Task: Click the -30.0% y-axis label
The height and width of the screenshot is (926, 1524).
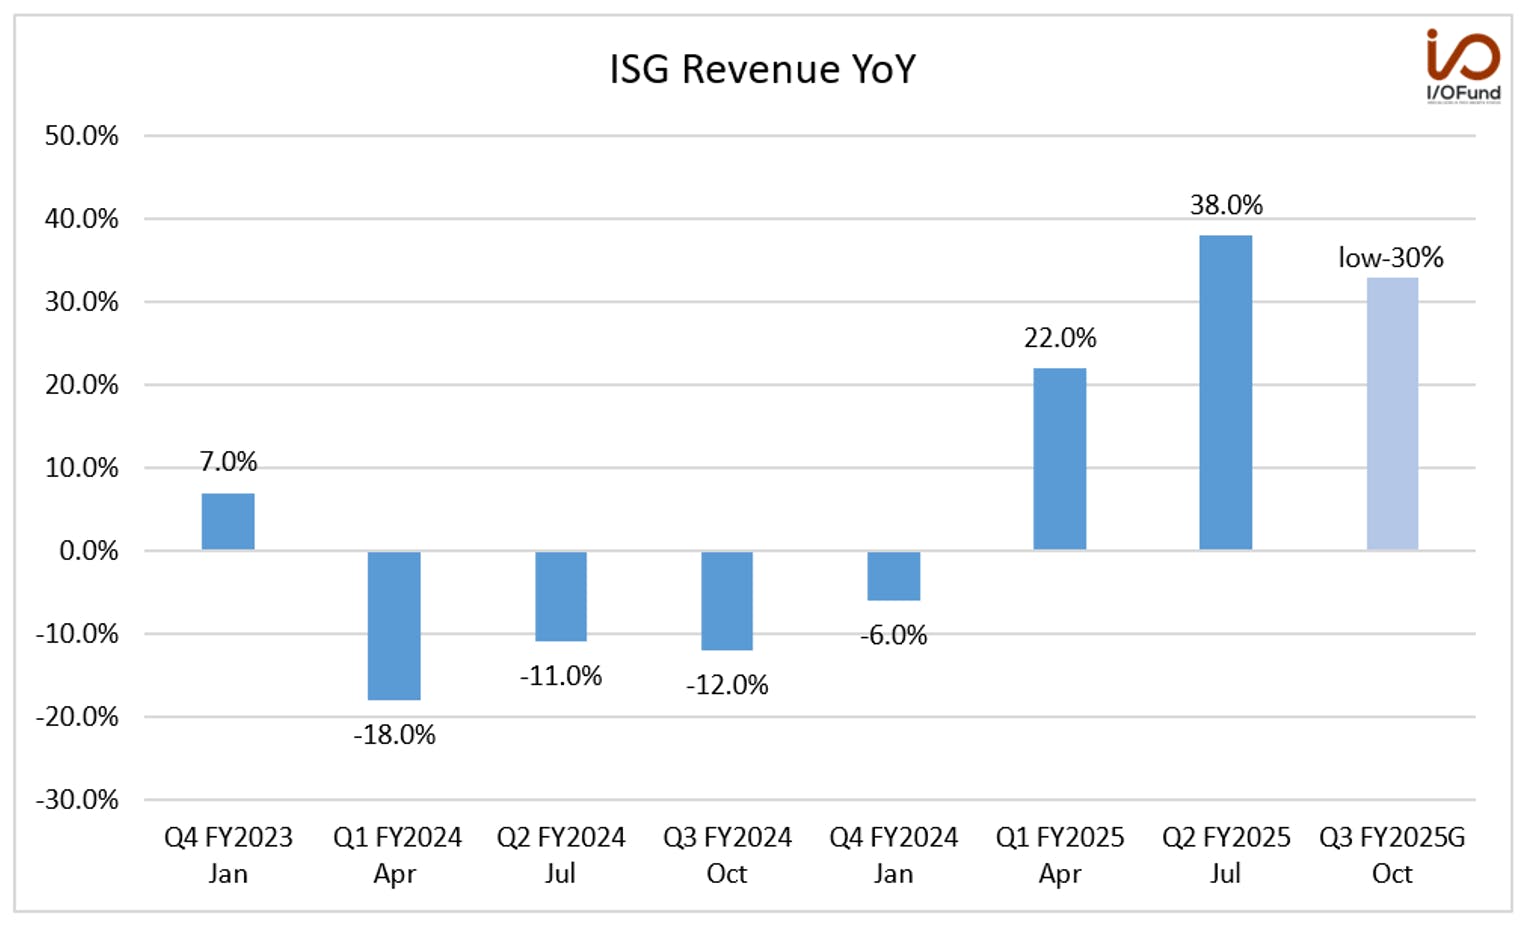Action: (x=77, y=800)
